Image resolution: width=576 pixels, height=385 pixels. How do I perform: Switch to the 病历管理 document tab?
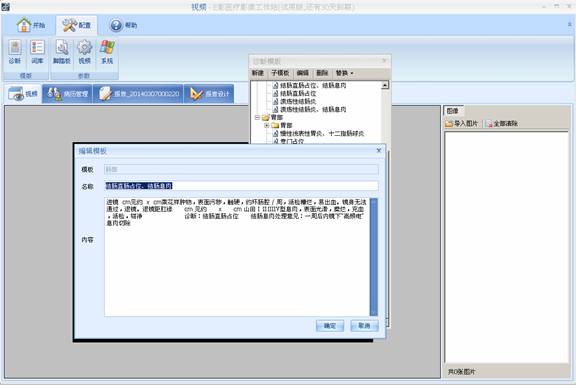point(67,94)
